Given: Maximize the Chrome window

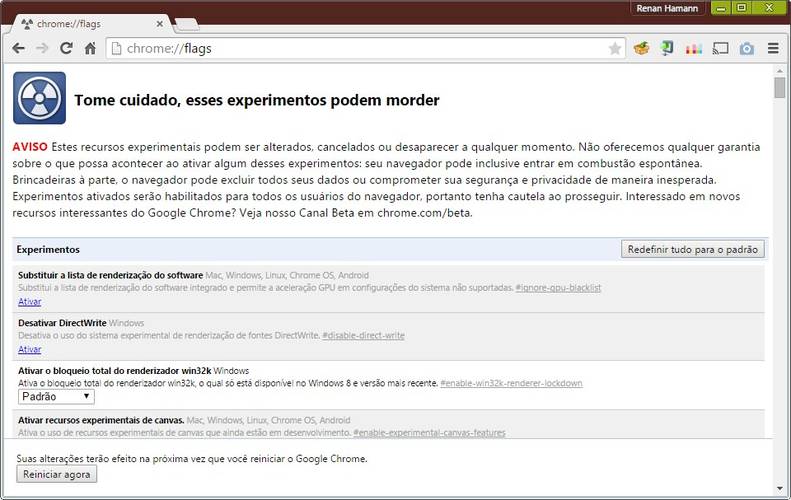Looking at the screenshot, I should (742, 8).
